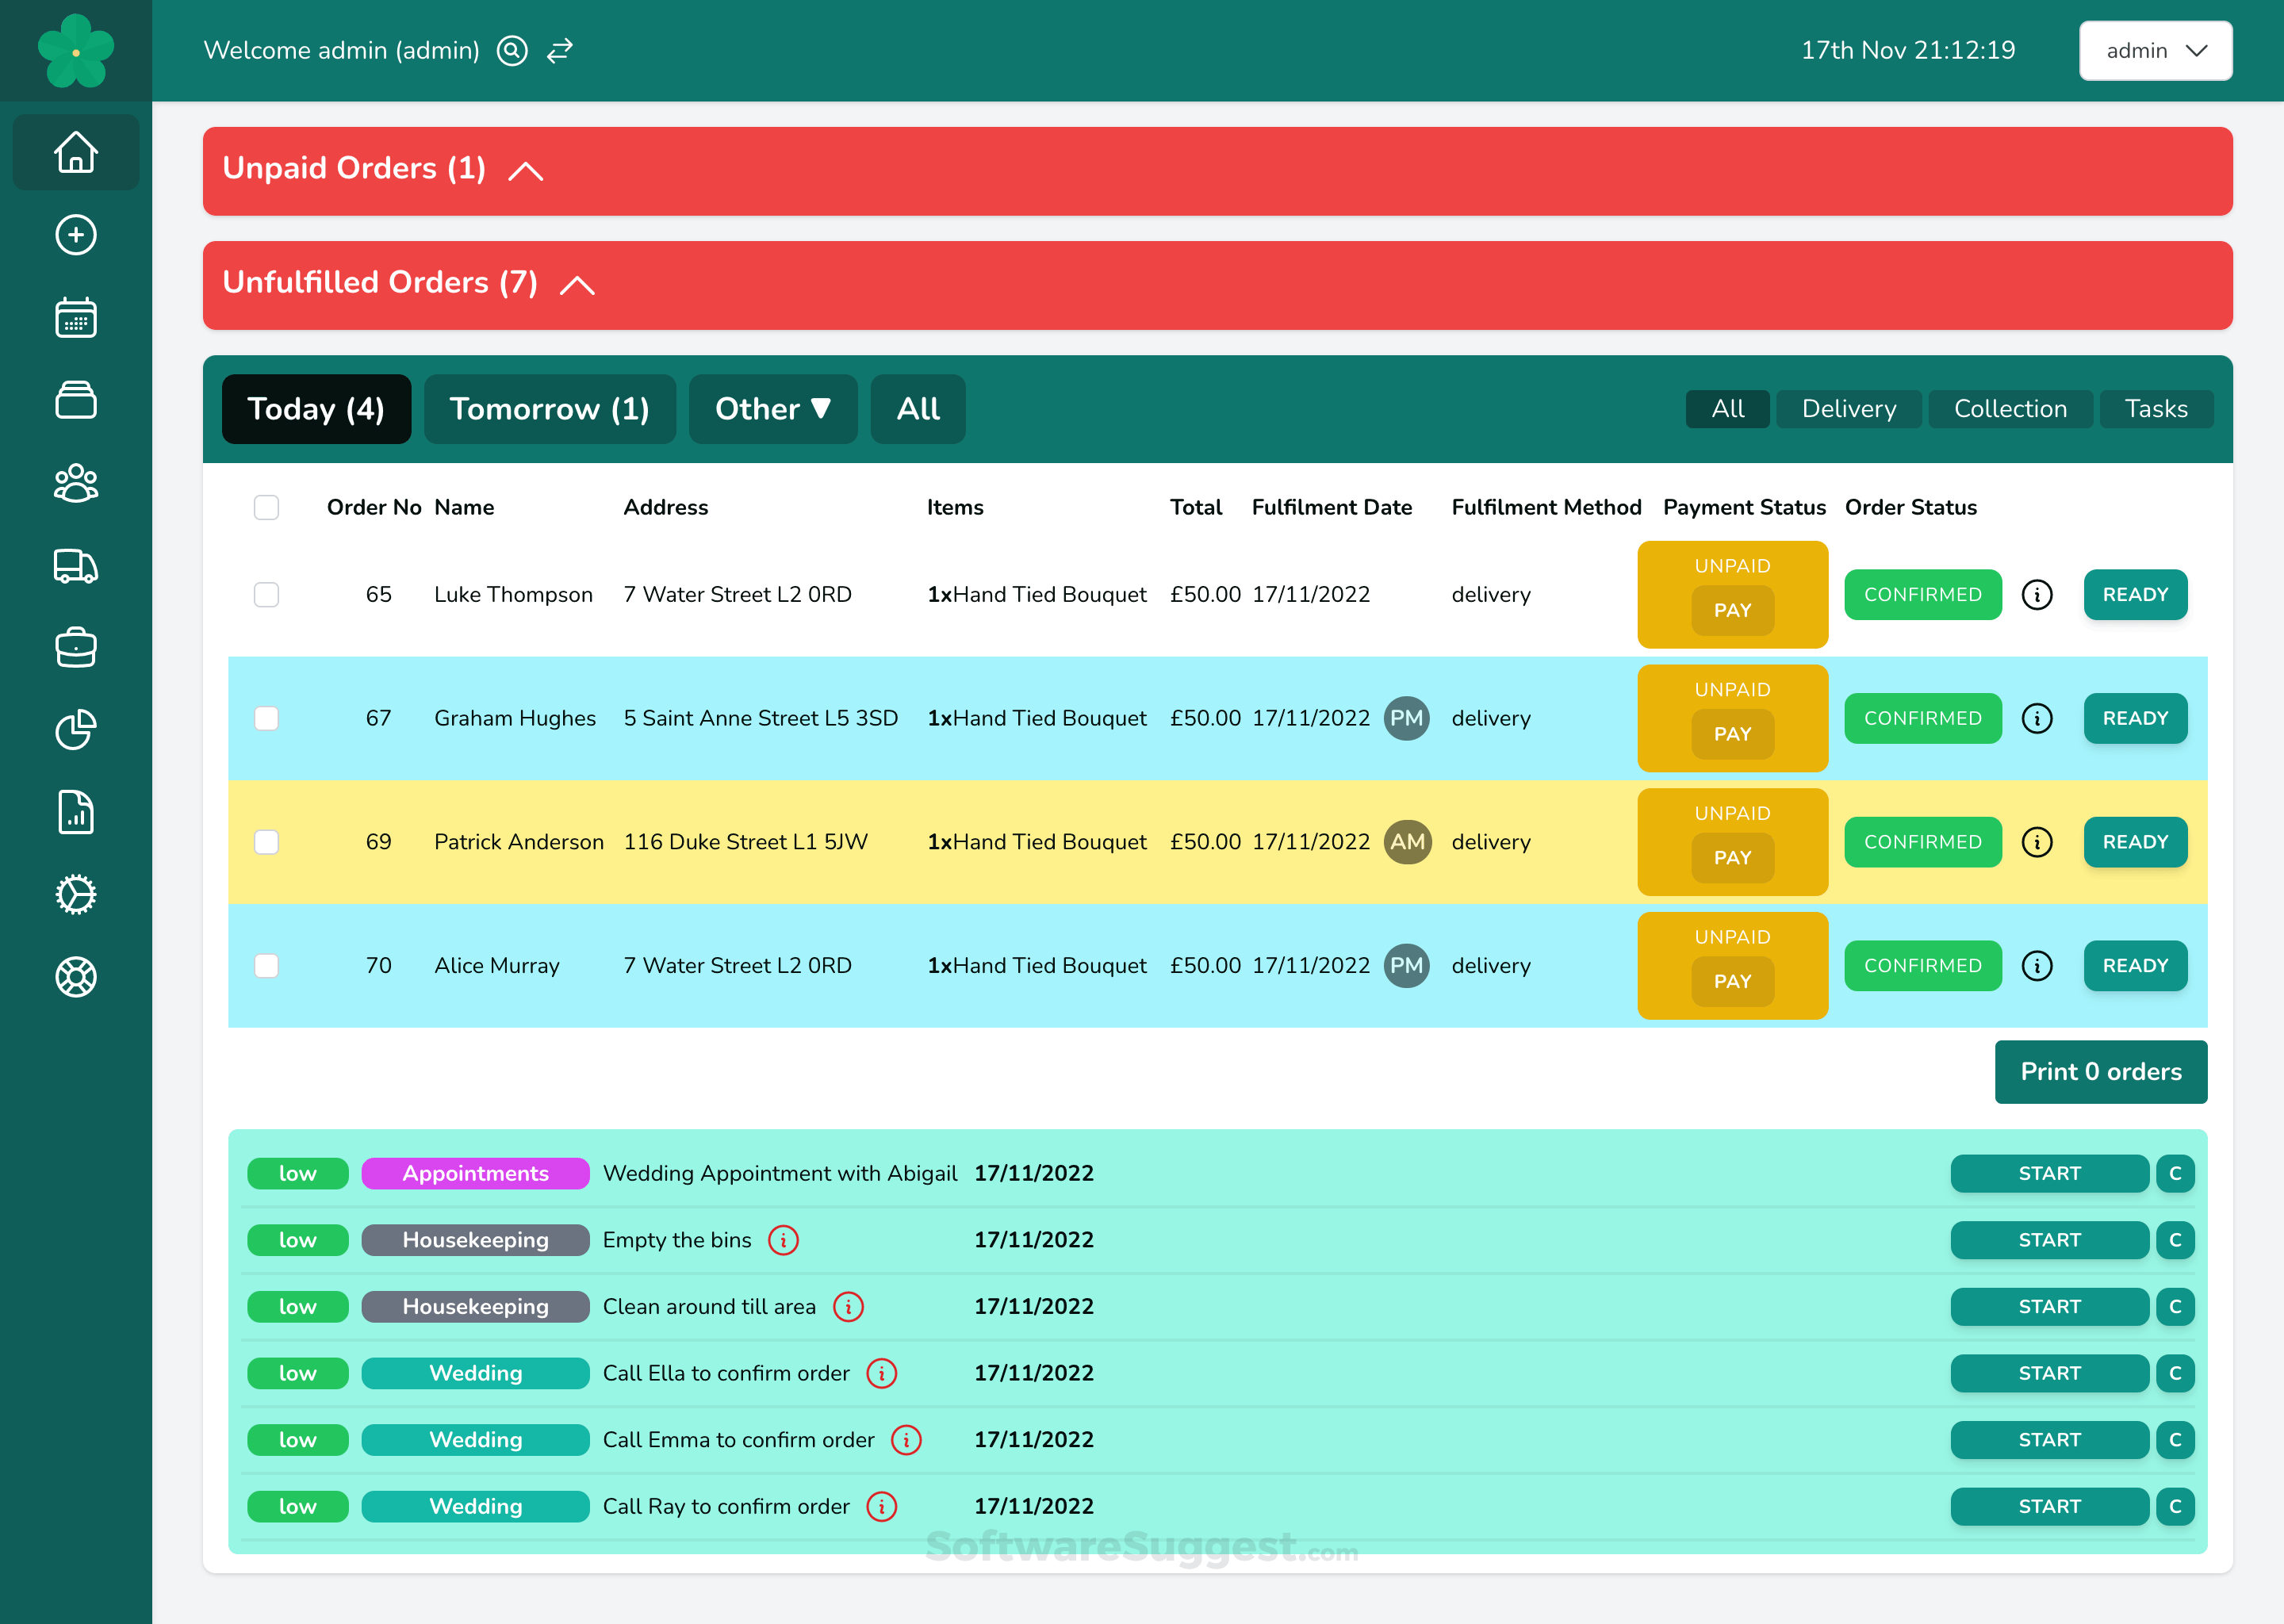Open the pie chart reports icon
The width and height of the screenshot is (2284, 1624).
[76, 730]
